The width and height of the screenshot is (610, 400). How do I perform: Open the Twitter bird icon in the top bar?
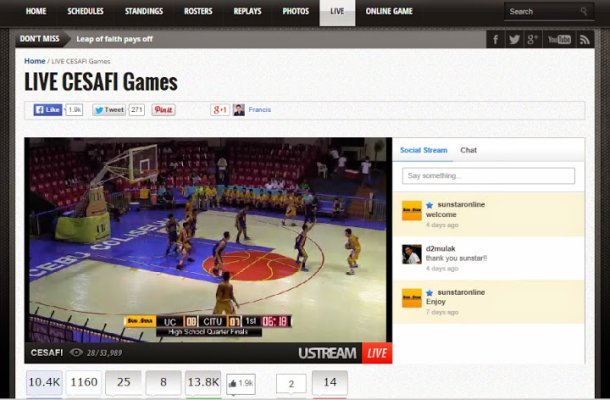tap(514, 39)
